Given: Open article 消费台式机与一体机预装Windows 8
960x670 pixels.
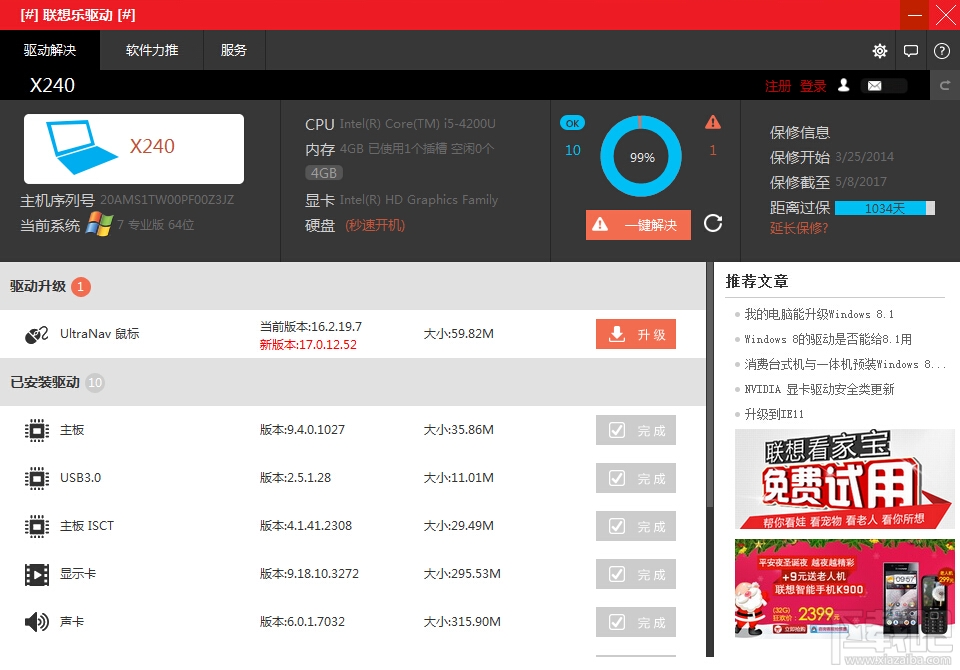Looking at the screenshot, I should coord(845,364).
